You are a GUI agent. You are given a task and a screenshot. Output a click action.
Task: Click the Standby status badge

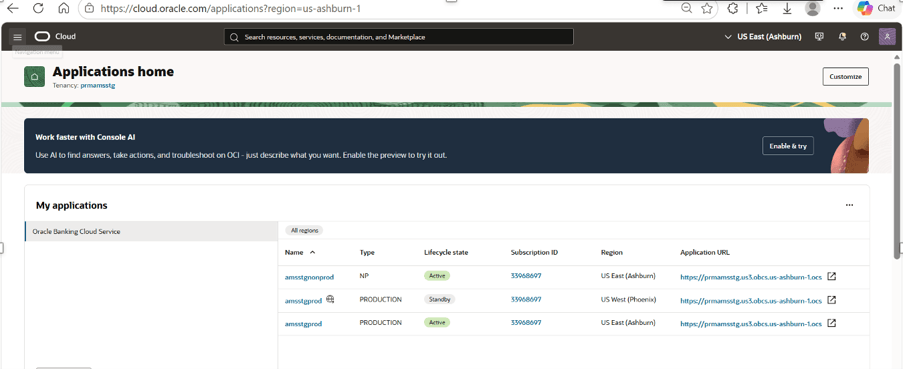(x=440, y=299)
